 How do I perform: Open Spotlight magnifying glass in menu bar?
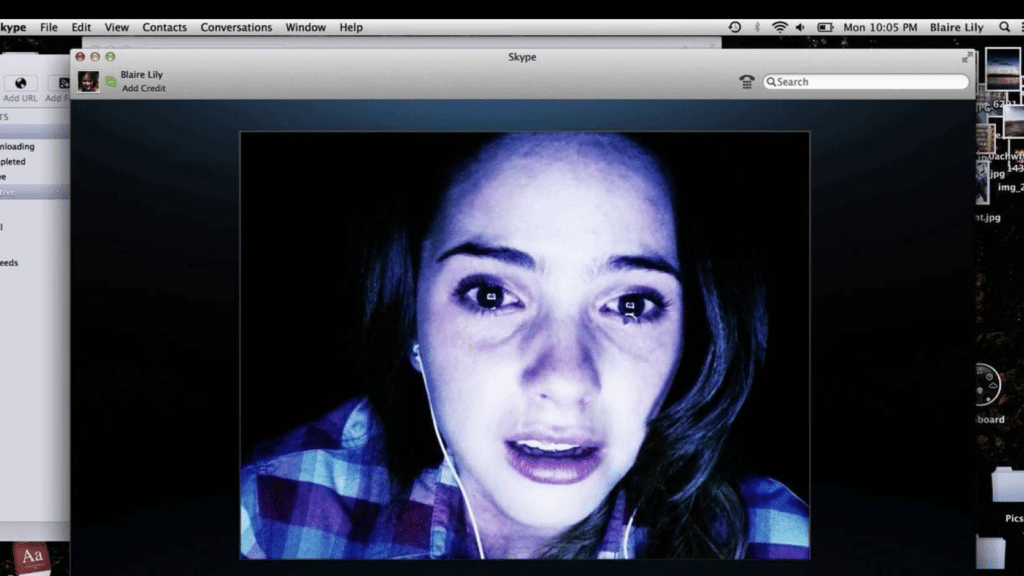(1004, 27)
